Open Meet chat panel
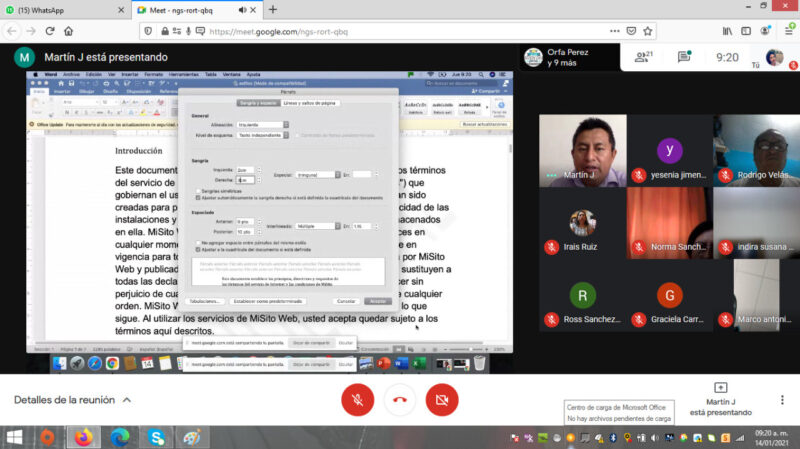 coord(684,57)
